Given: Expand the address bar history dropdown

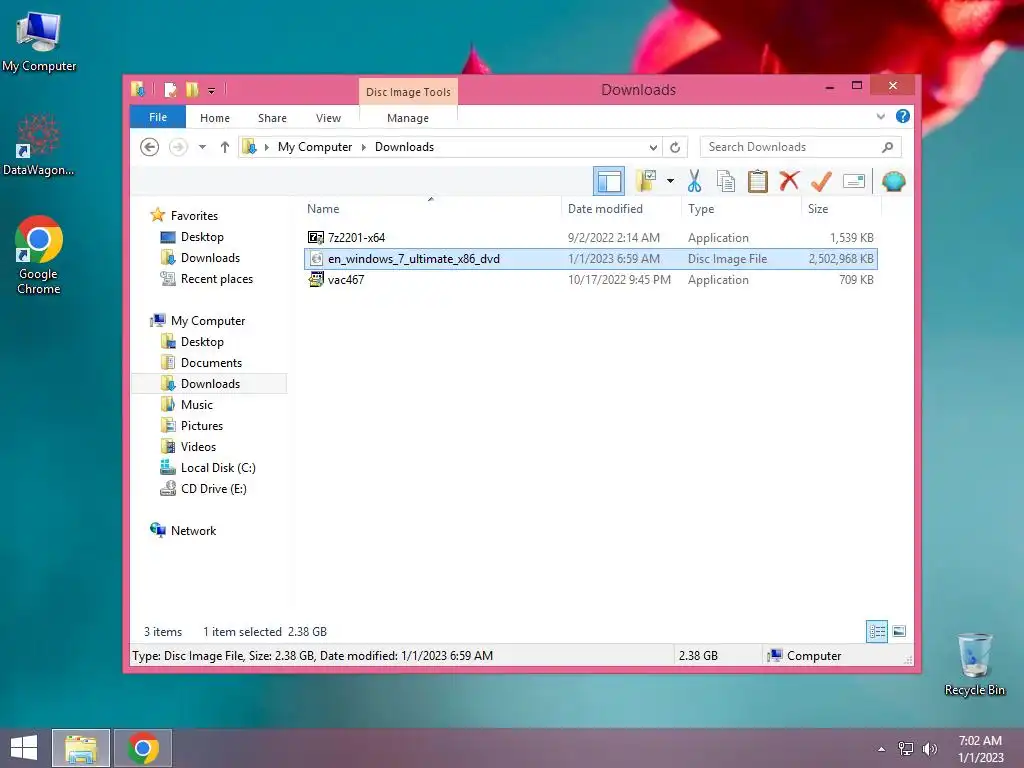Looking at the screenshot, I should [x=652, y=147].
